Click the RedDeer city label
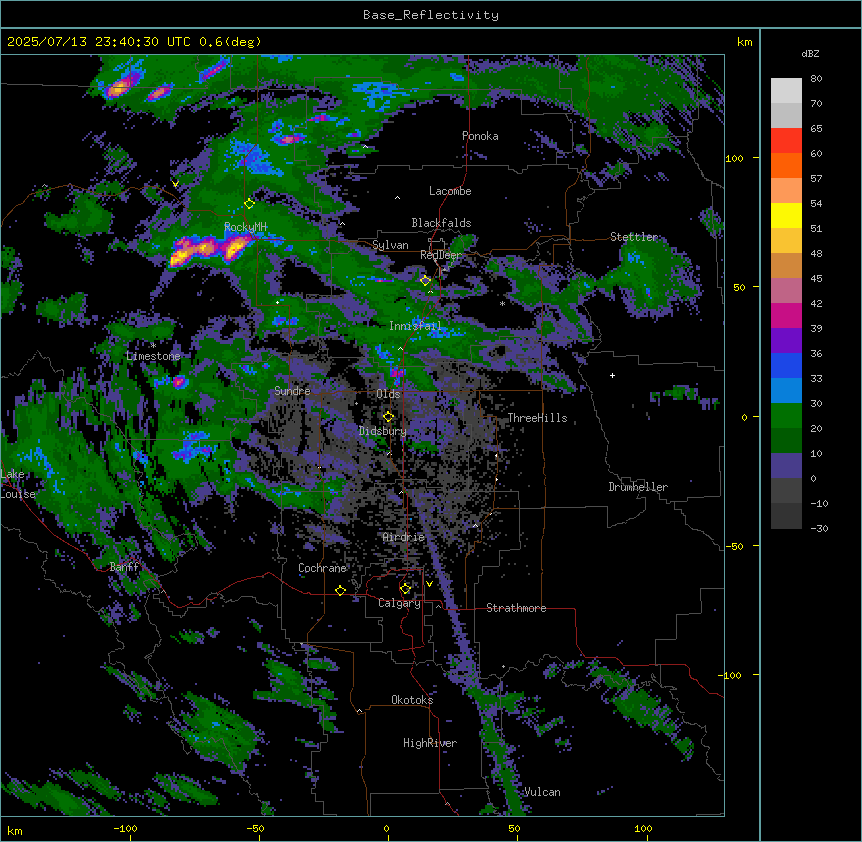 point(441,255)
